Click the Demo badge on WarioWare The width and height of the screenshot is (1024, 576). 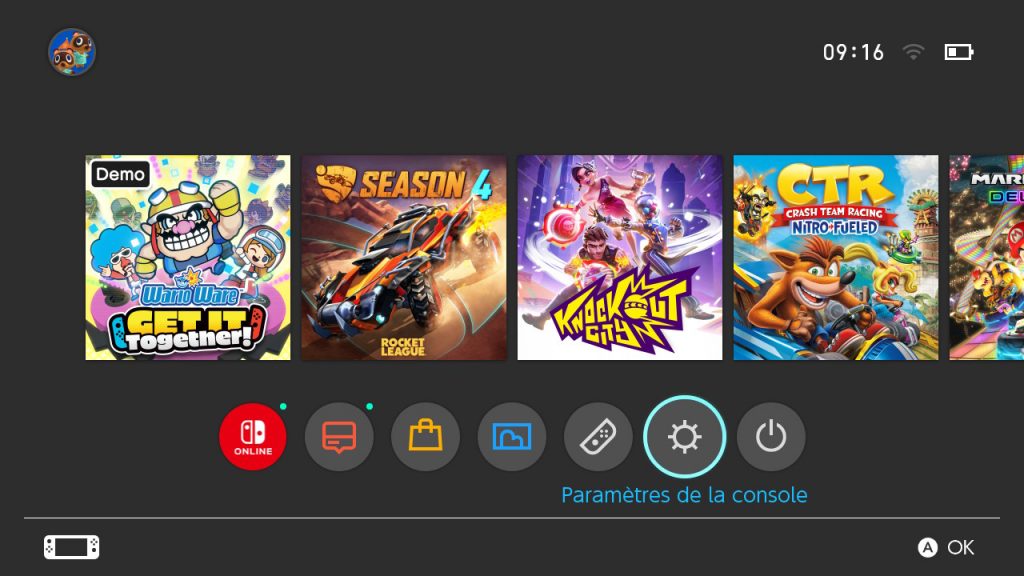tap(120, 174)
